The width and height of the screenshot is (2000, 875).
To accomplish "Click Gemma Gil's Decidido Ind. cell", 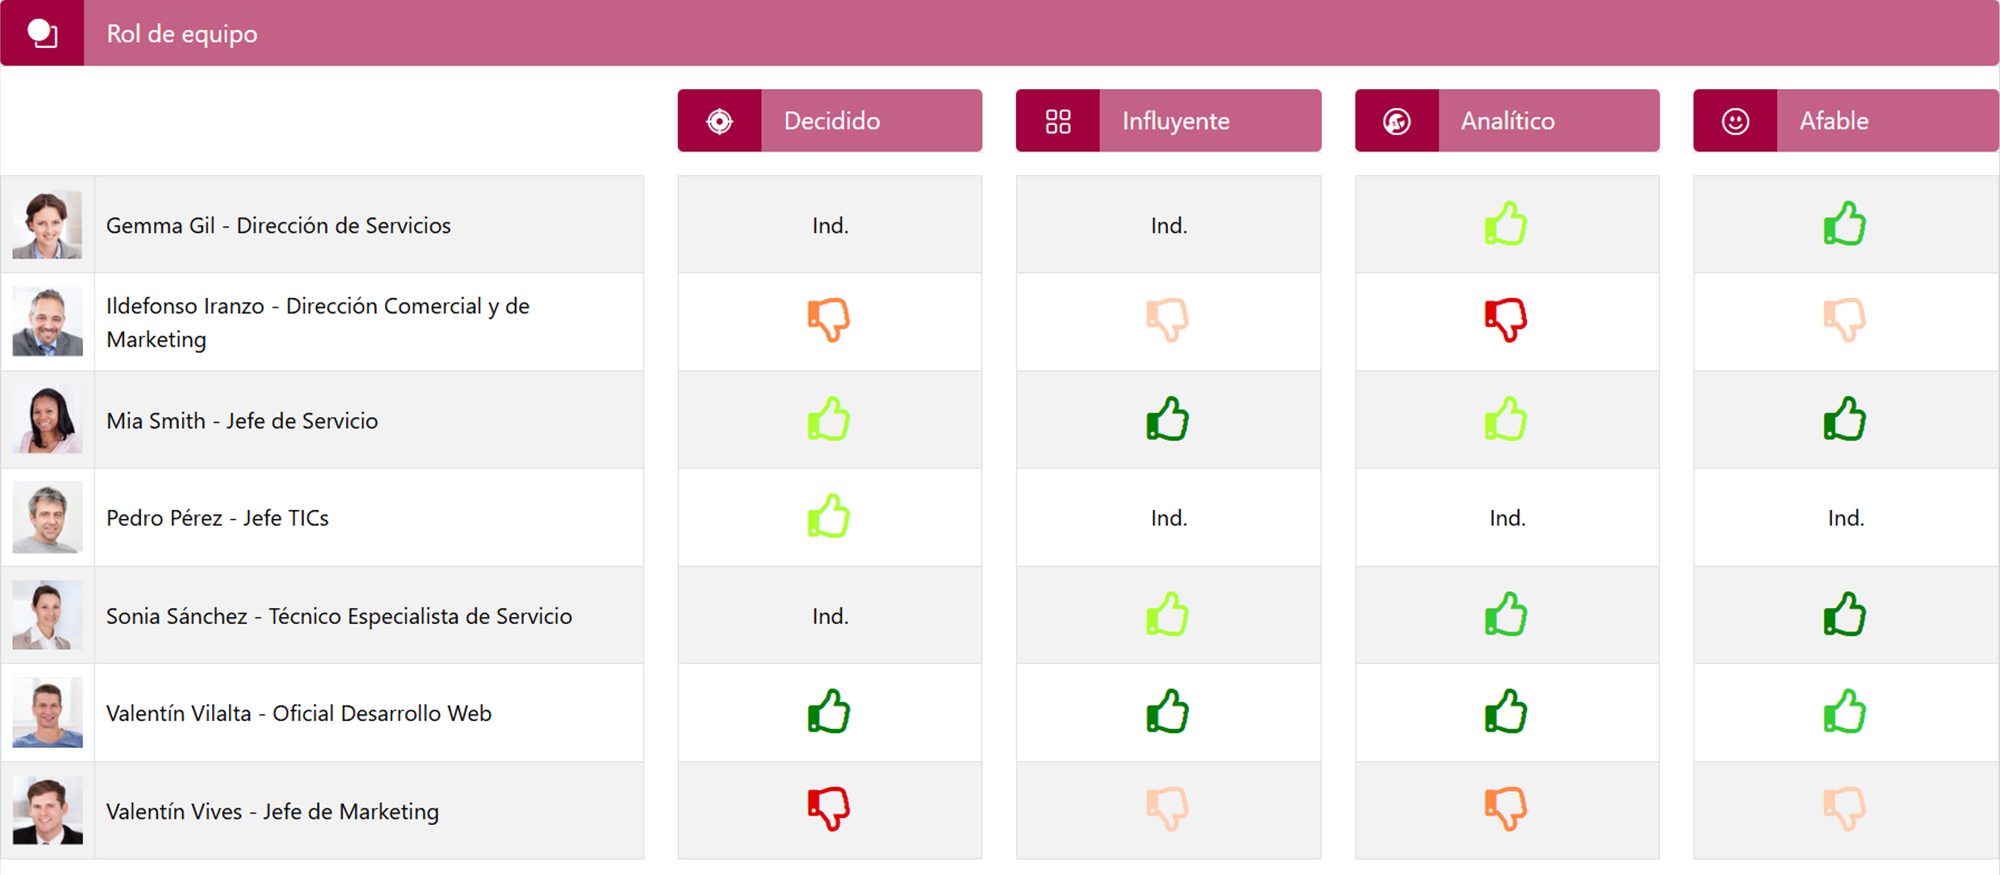I will (830, 226).
